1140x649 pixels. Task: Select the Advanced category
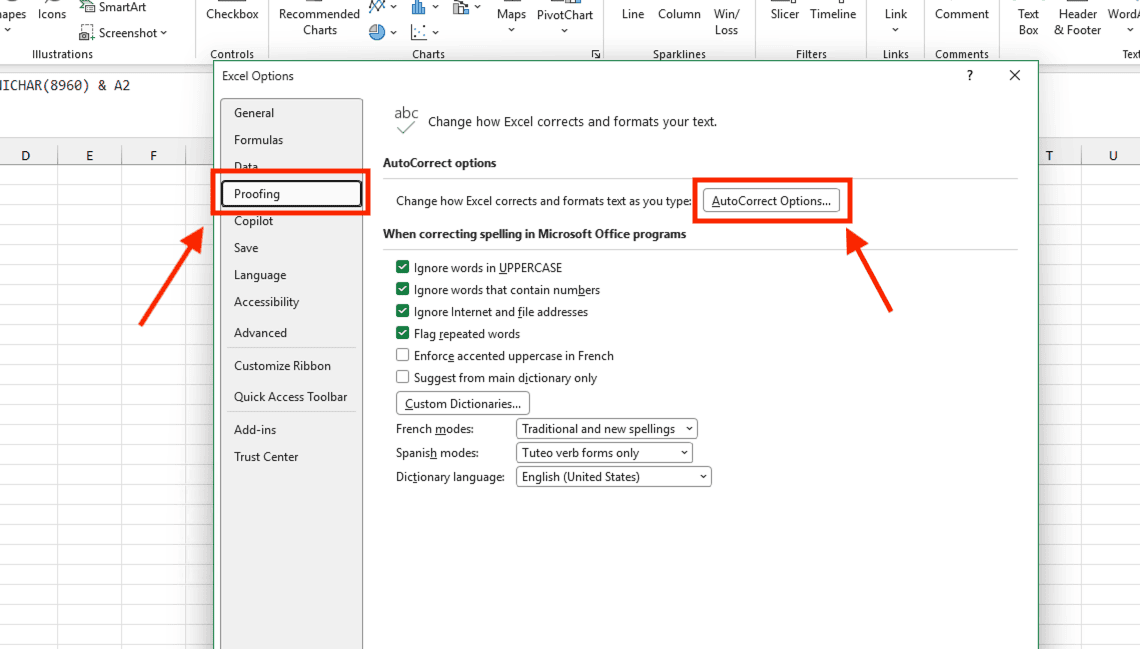coord(291,333)
